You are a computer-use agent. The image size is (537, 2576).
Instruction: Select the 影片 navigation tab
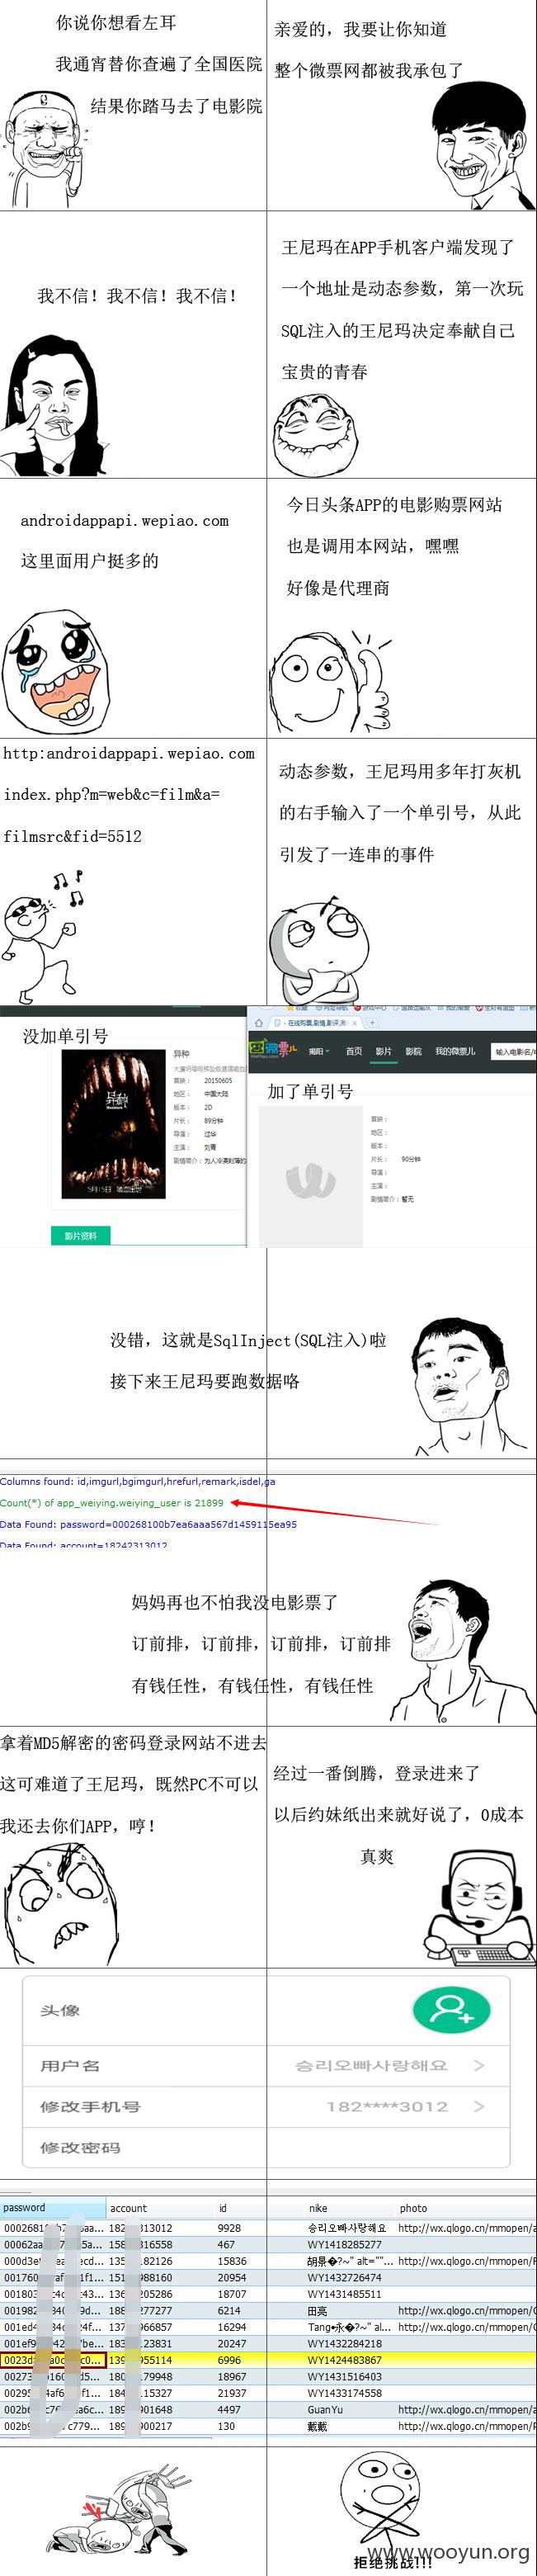(x=383, y=1051)
